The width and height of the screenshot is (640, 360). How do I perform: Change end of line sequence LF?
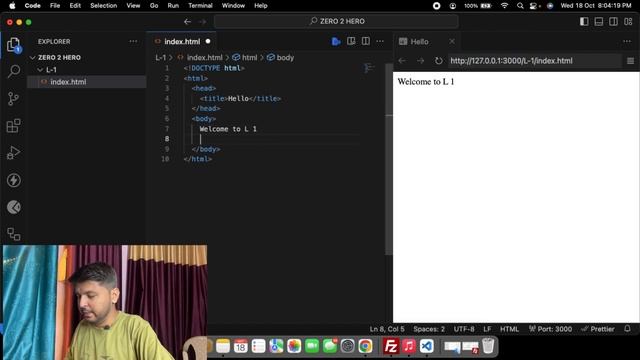[487, 329]
